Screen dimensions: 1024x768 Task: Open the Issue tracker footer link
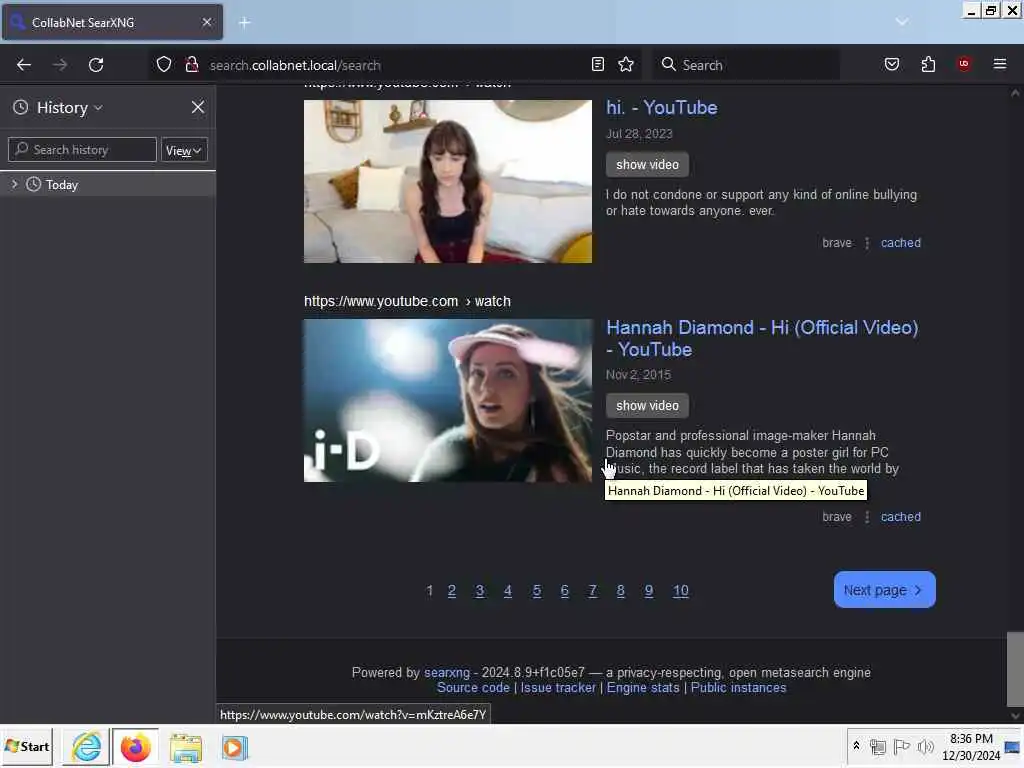click(x=558, y=688)
